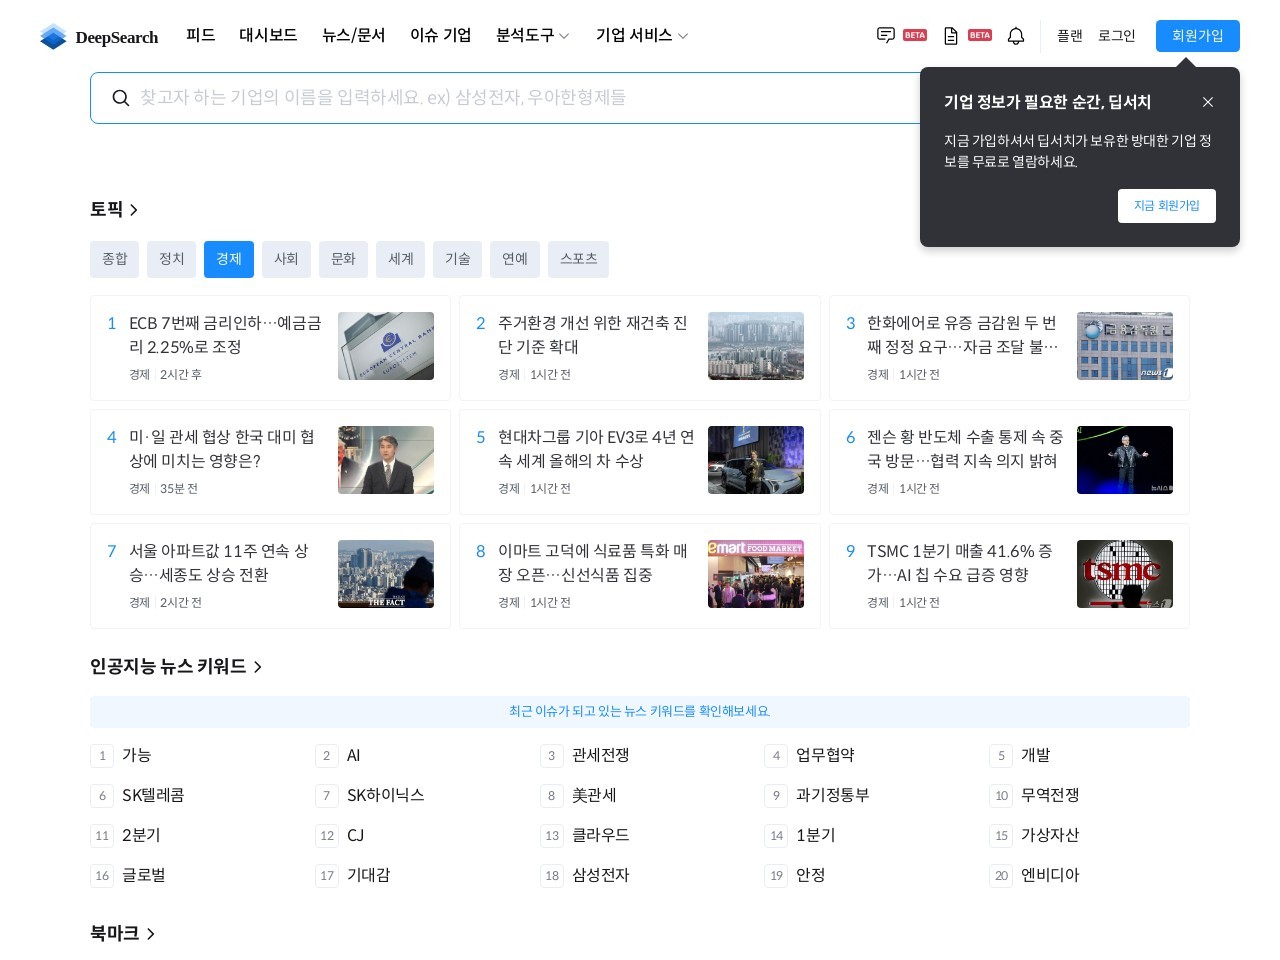Click keyword CJ

tap(355, 836)
